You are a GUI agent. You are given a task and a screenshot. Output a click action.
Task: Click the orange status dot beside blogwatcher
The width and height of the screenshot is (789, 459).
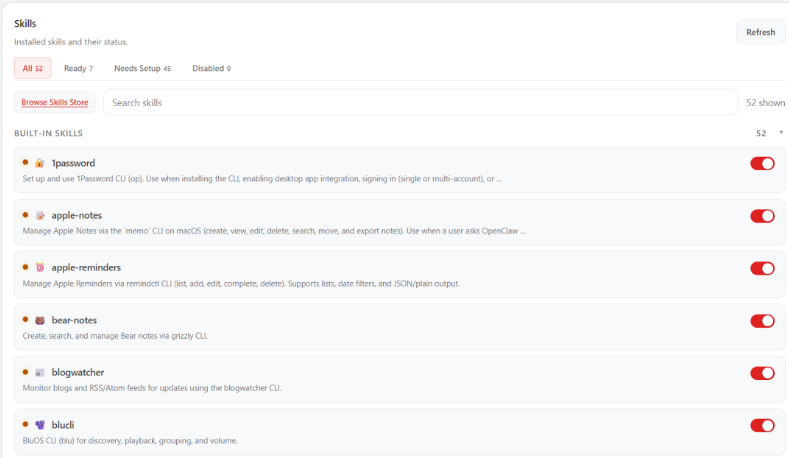click(x=25, y=372)
